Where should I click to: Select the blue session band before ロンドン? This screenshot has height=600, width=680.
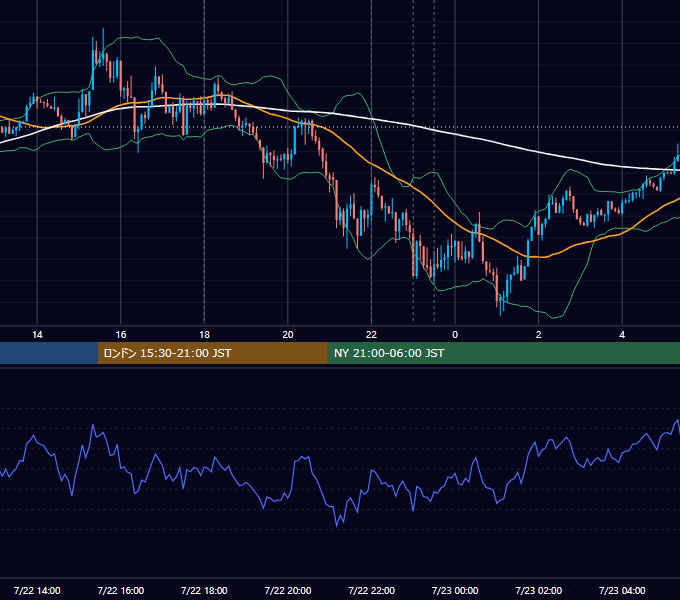pyautogui.click(x=49, y=353)
